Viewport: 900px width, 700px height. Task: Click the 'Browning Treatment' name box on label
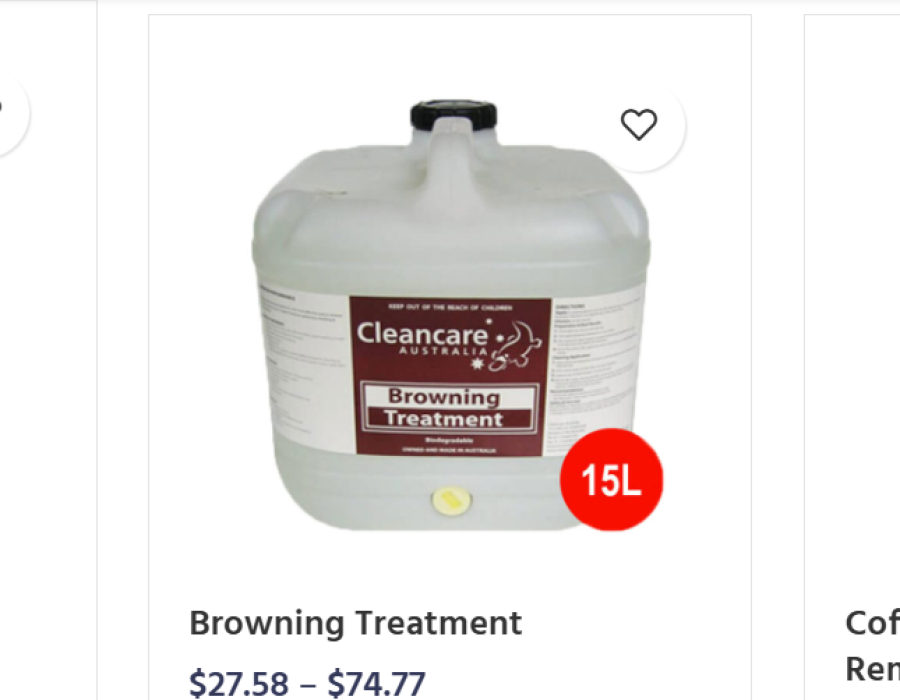(451, 407)
